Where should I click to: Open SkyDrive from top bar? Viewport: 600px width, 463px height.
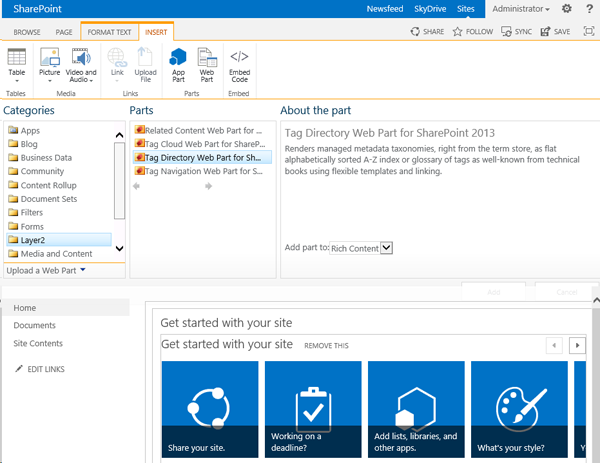click(x=430, y=9)
